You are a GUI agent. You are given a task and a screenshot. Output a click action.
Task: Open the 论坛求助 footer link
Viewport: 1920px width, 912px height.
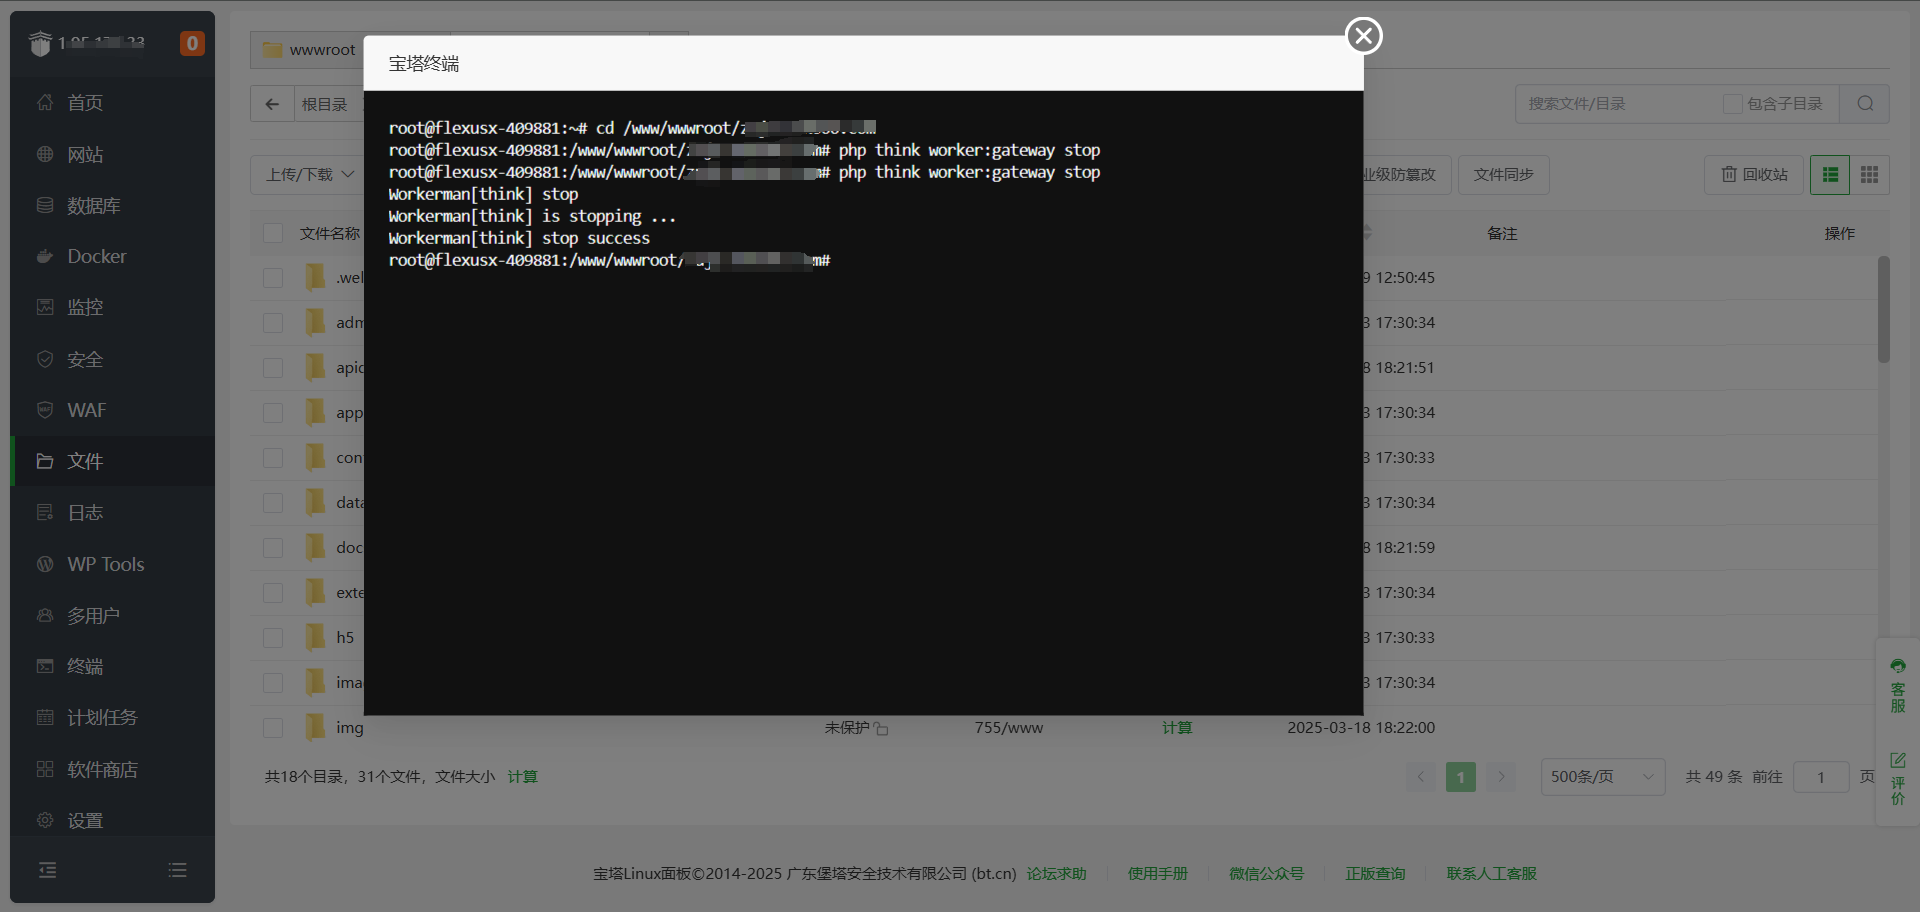click(x=1056, y=874)
